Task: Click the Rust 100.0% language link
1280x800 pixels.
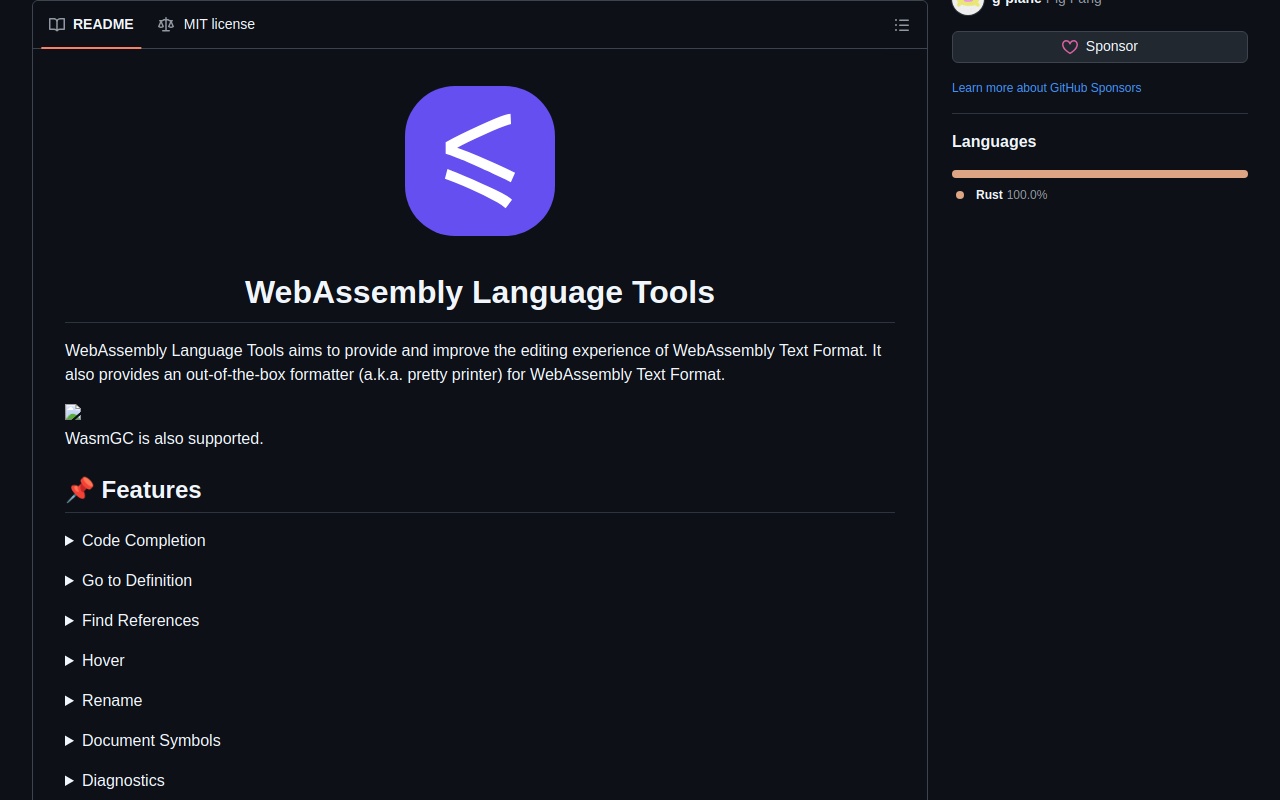Action: 1011,195
